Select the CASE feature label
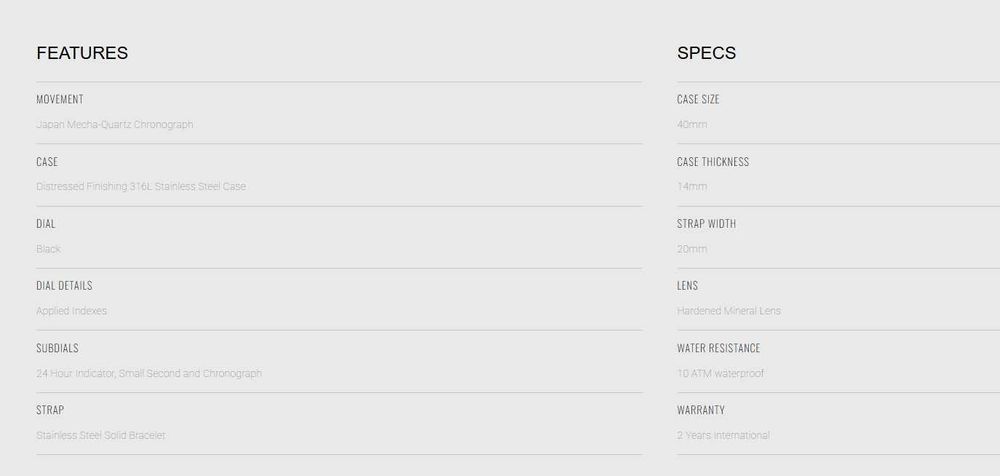The height and width of the screenshot is (476, 1000). [x=47, y=162]
